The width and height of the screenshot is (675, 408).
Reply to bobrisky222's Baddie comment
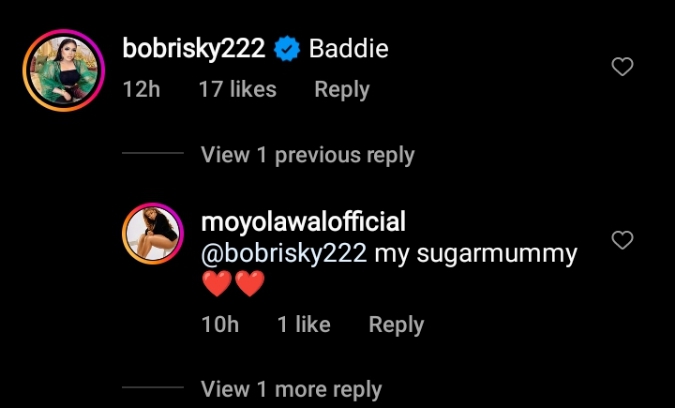341,90
